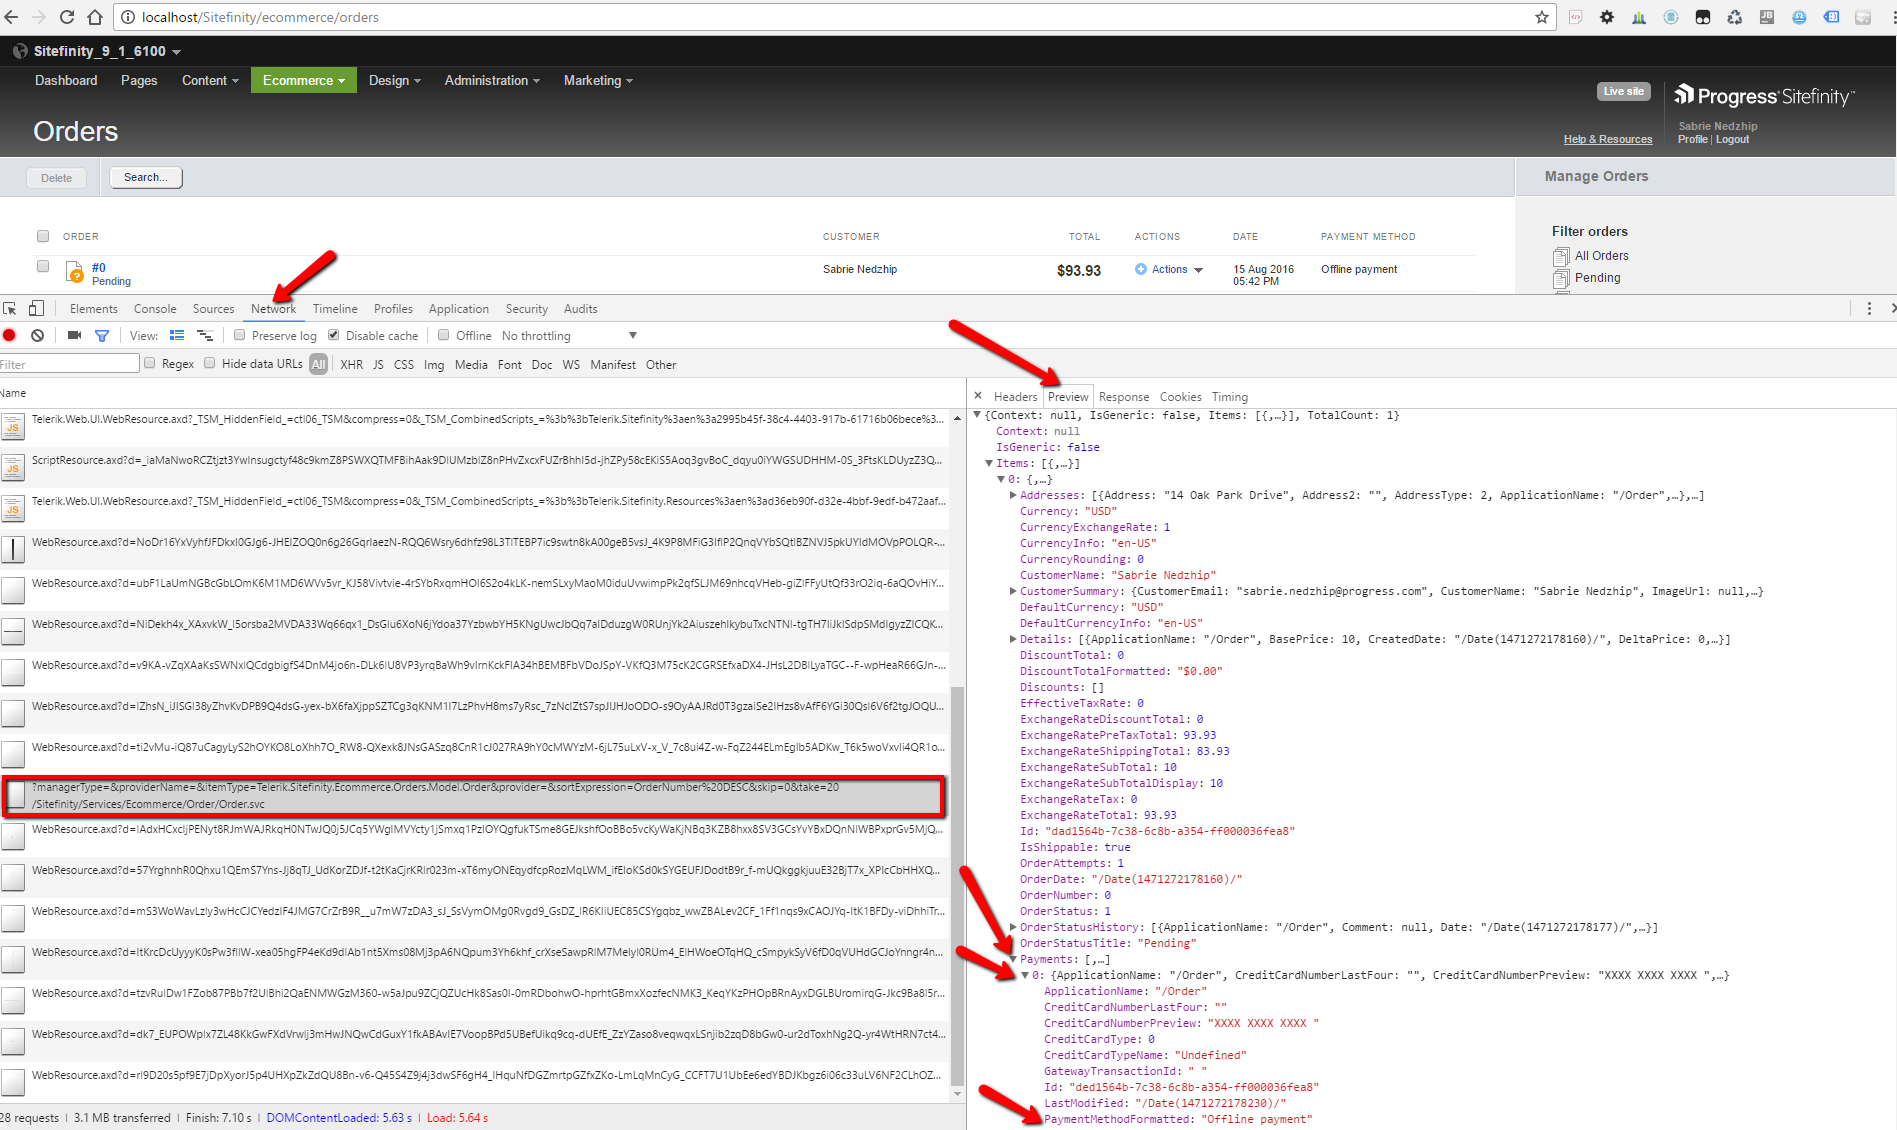The height and width of the screenshot is (1130, 1897).
Task: Bookmark page with star icon
Action: [x=1542, y=17]
